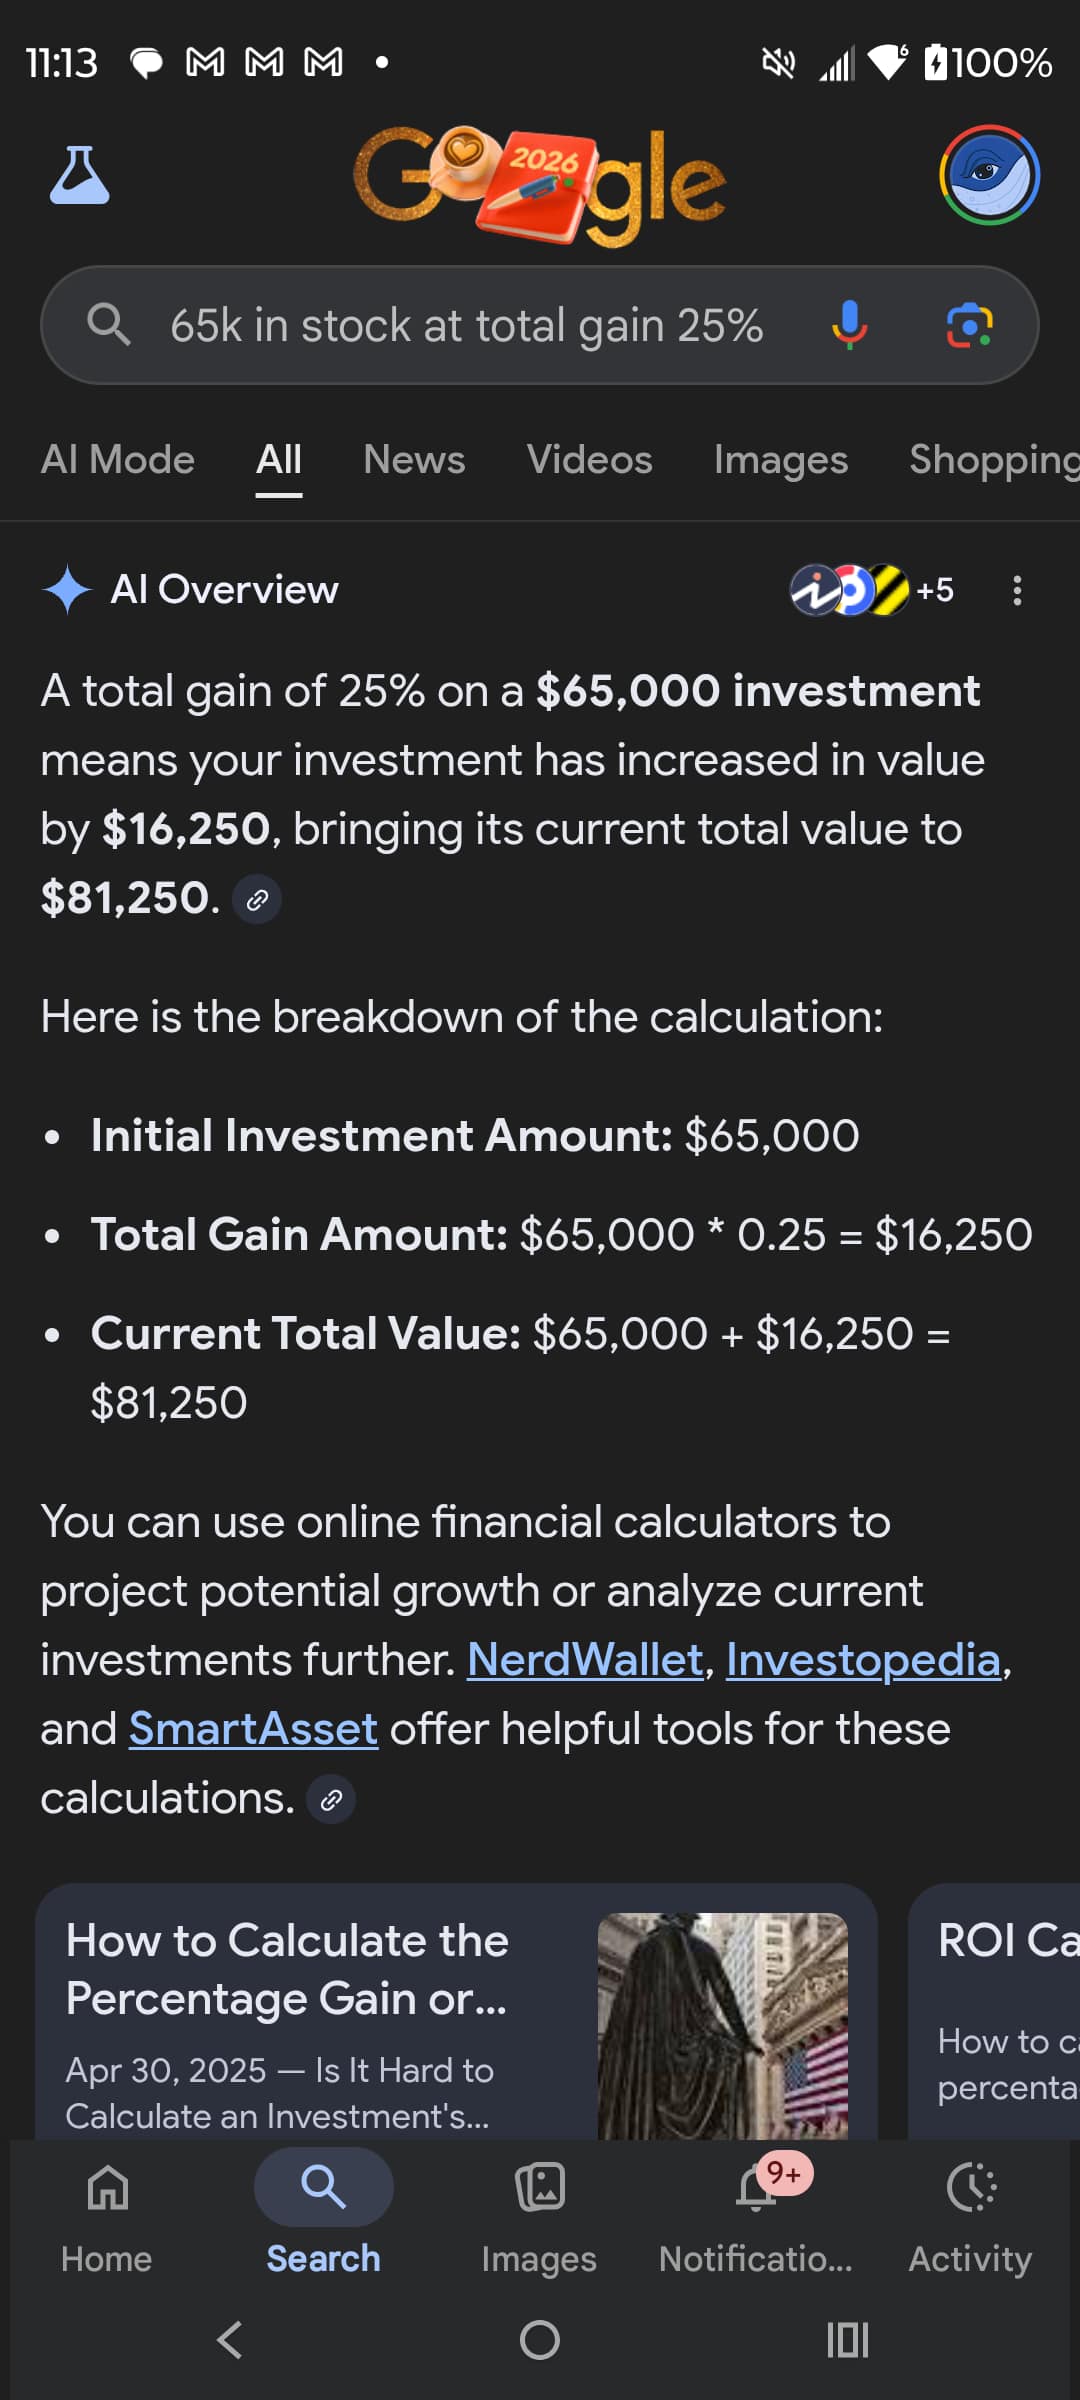Viewport: 1080px width, 2400px height.
Task: Select the News results tab
Action: point(414,460)
